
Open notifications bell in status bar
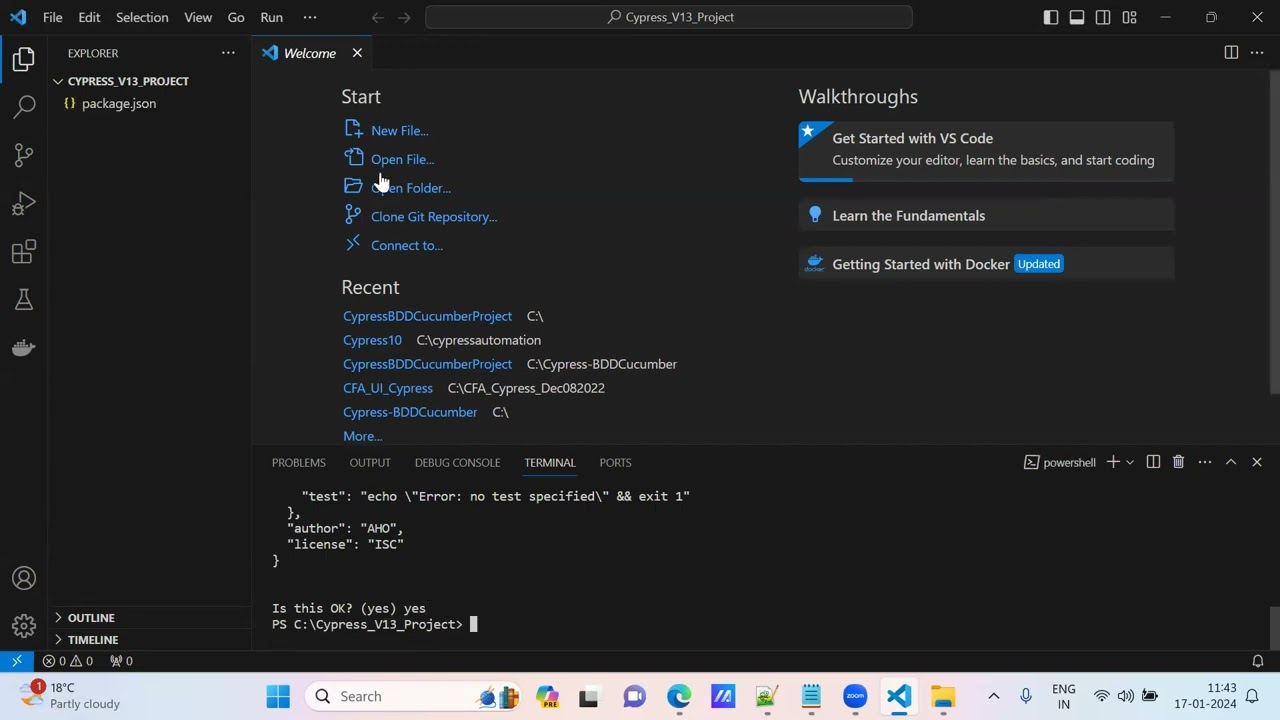pyautogui.click(x=1258, y=661)
